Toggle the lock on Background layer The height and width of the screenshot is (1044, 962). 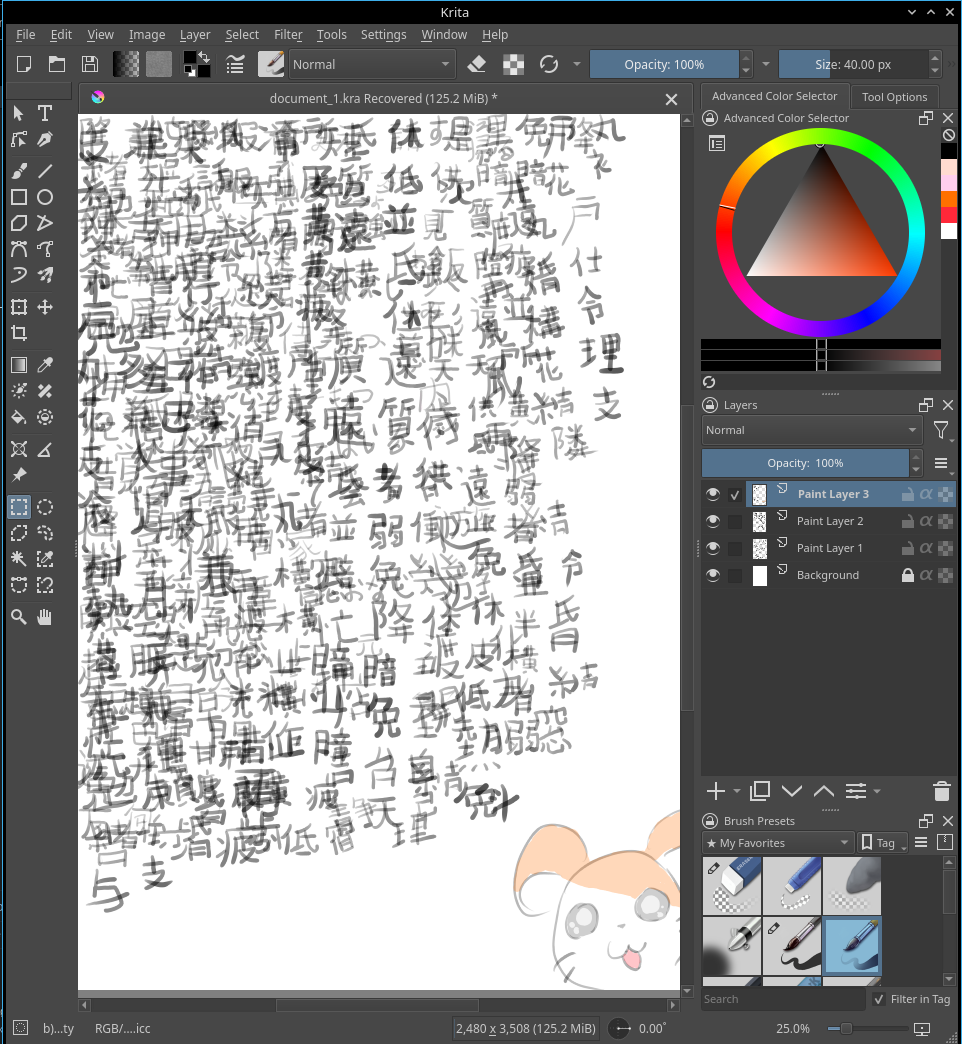click(907, 575)
